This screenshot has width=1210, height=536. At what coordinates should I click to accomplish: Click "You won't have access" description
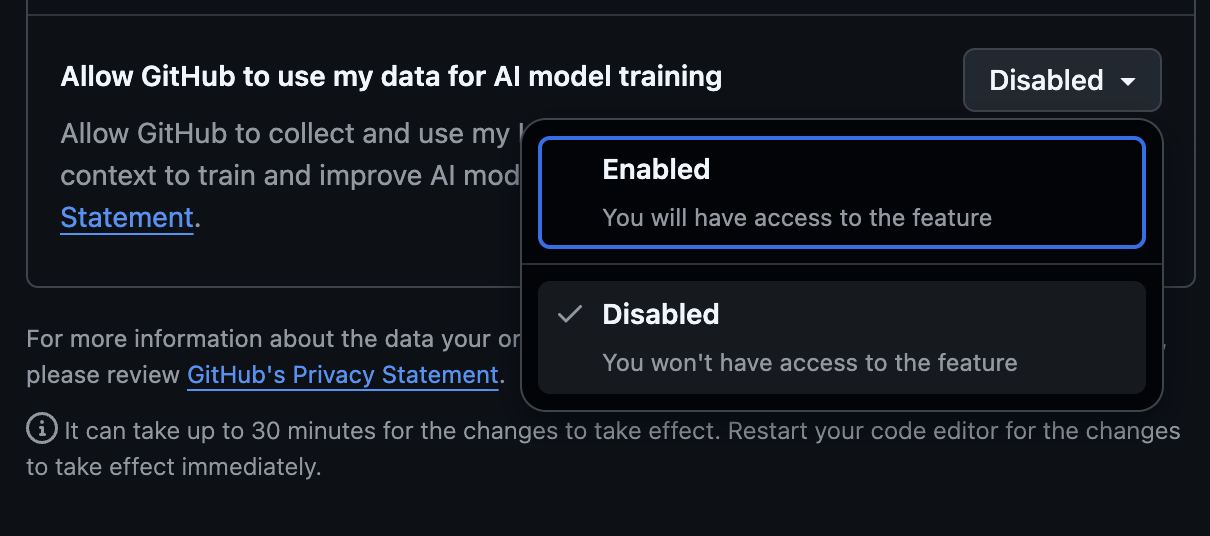pyautogui.click(x=809, y=362)
